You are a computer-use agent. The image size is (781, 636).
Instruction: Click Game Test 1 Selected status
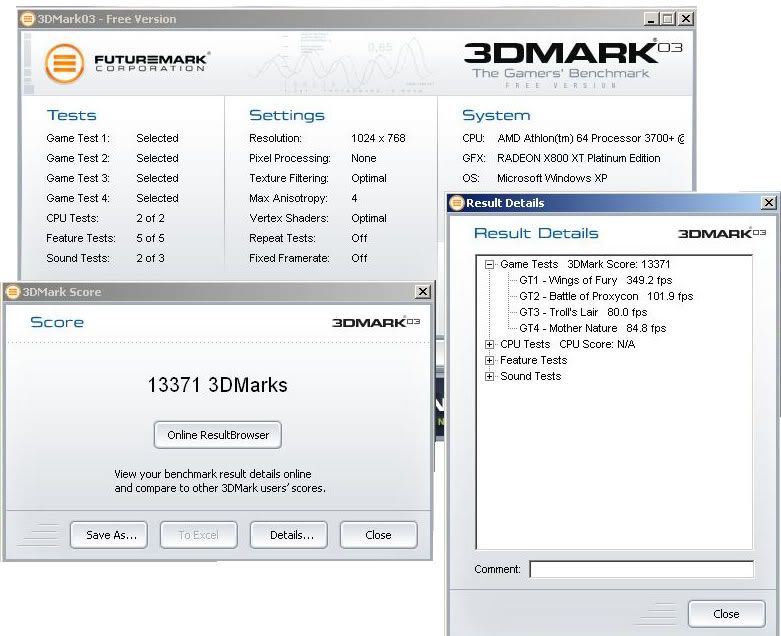[x=157, y=138]
